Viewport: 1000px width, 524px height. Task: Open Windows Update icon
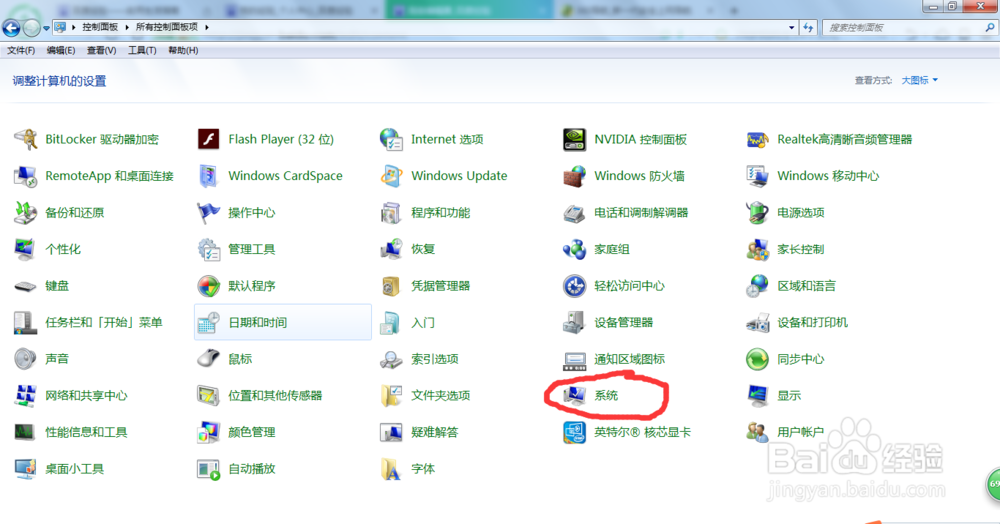[x=391, y=176]
